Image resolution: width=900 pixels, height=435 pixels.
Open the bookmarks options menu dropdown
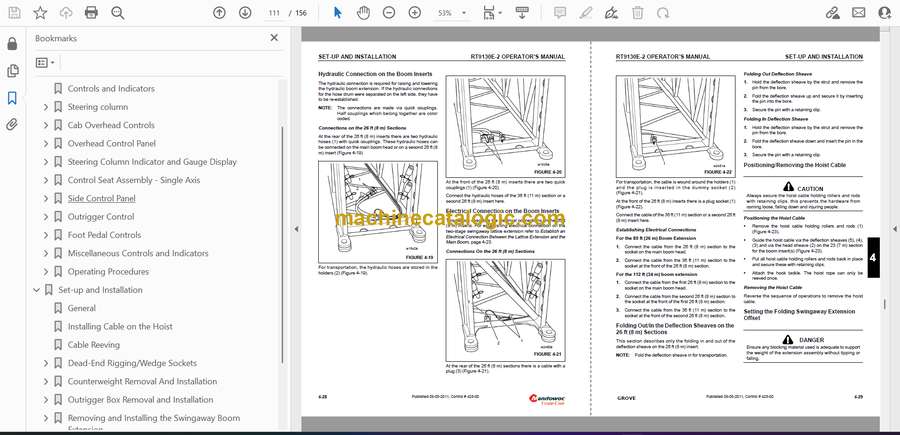(45, 63)
